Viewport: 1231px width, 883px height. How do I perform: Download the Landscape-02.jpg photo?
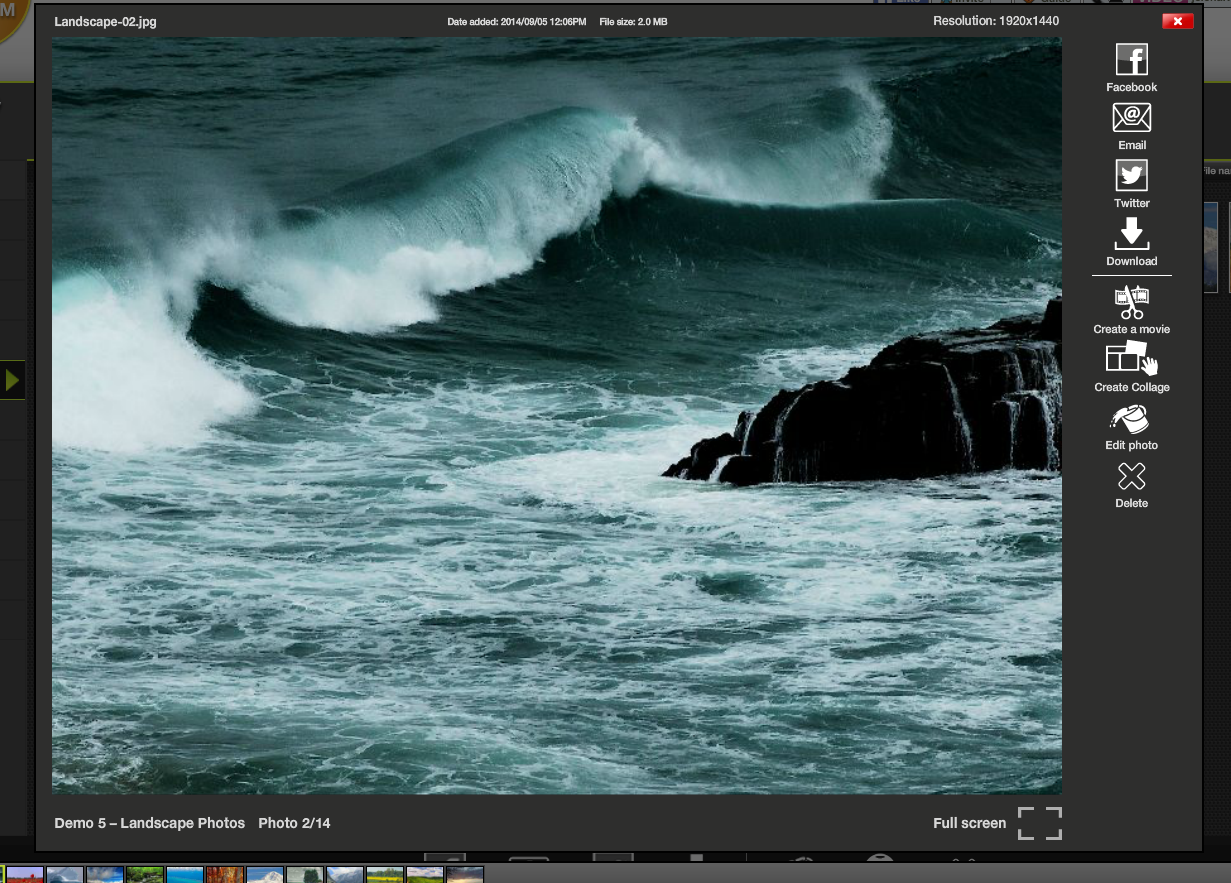pyautogui.click(x=1131, y=235)
